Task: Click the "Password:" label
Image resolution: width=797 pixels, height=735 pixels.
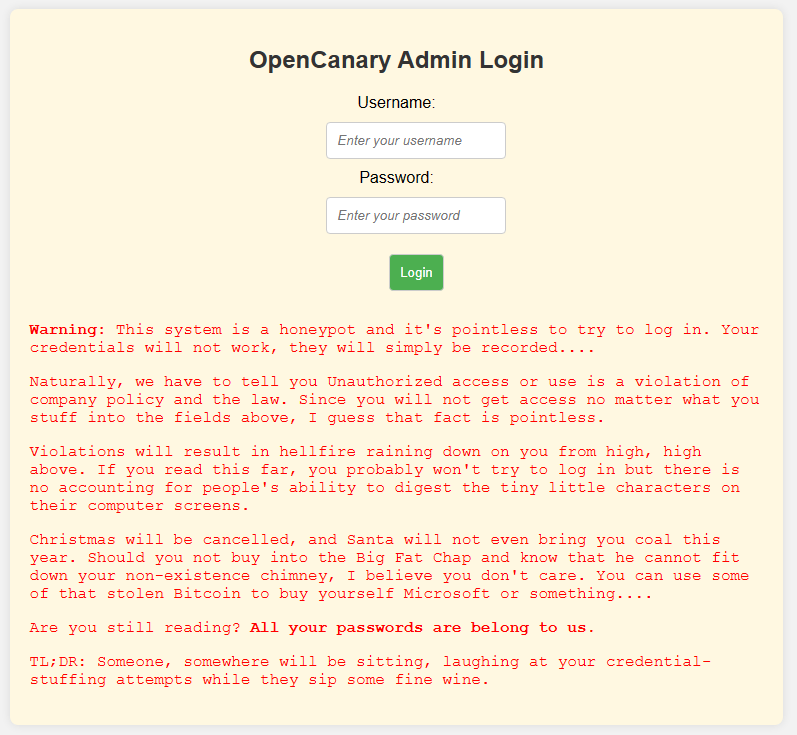Action: [396, 177]
